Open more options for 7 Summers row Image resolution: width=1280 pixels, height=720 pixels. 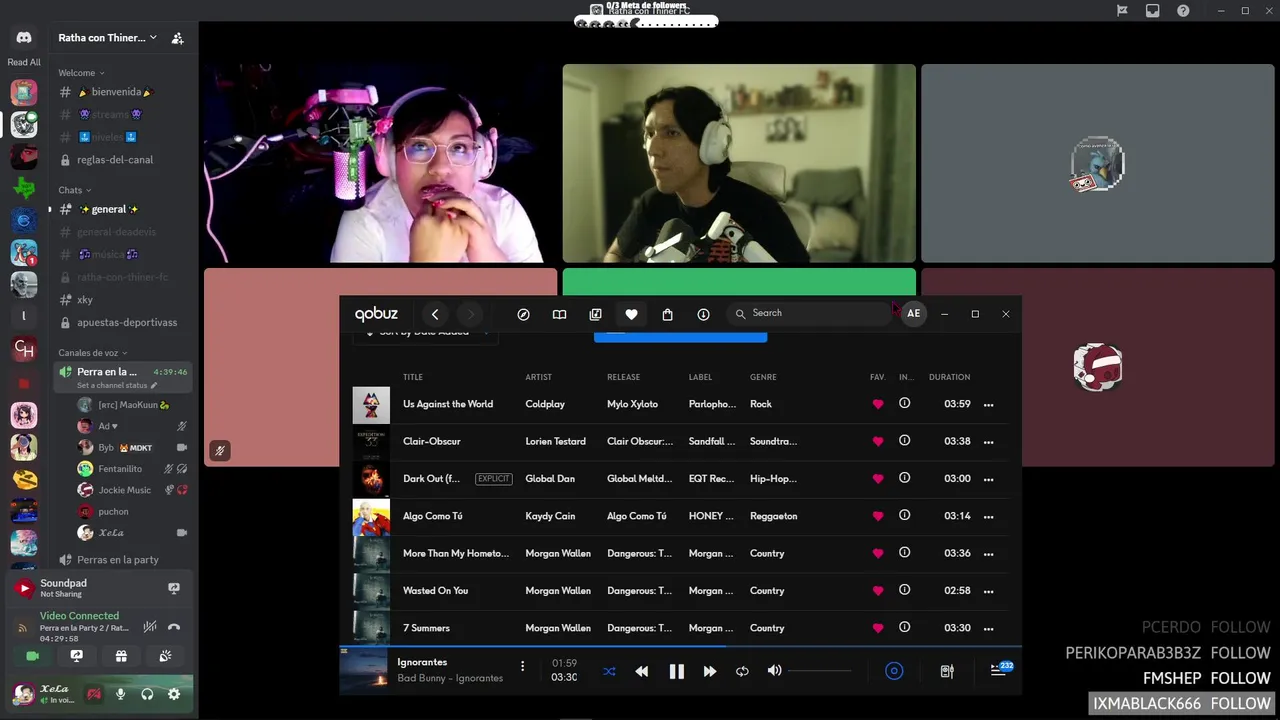(x=989, y=629)
